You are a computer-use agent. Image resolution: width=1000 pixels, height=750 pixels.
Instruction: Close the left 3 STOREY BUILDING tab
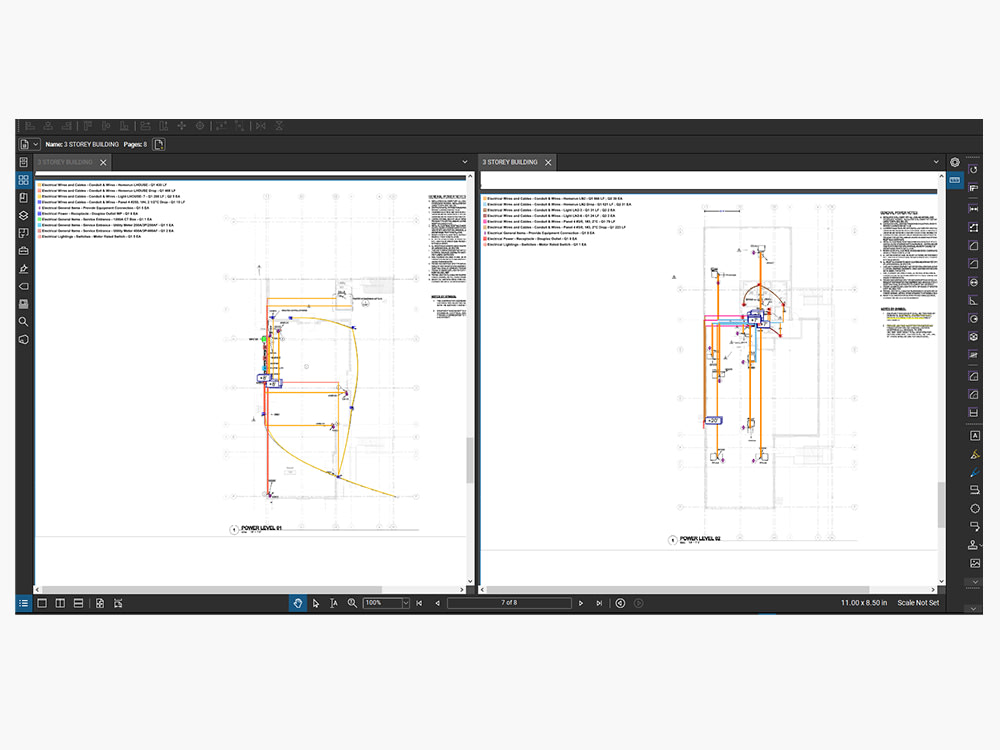[x=103, y=163]
